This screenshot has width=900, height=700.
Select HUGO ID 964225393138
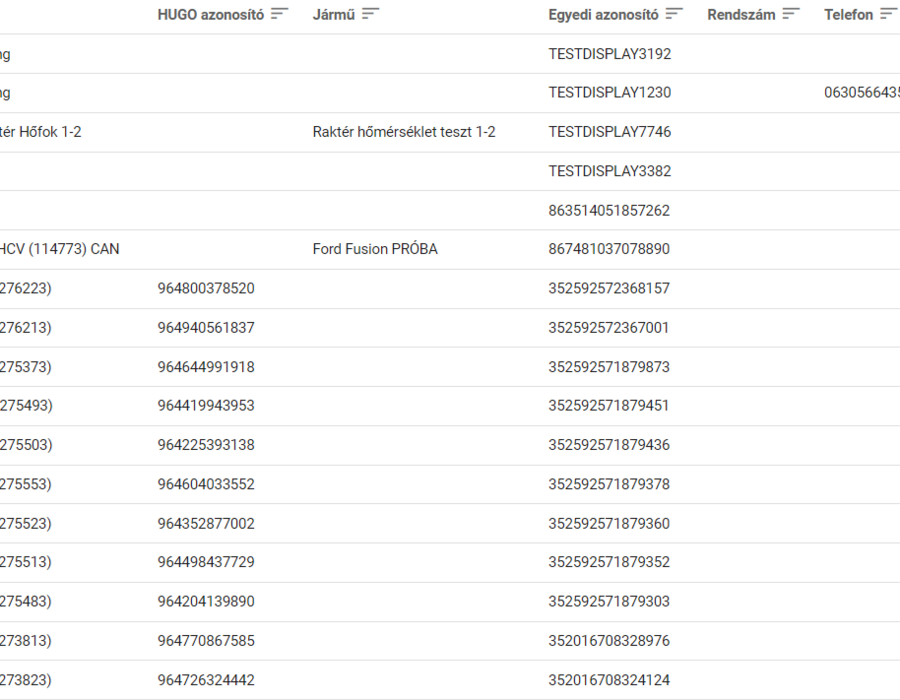[x=206, y=445]
